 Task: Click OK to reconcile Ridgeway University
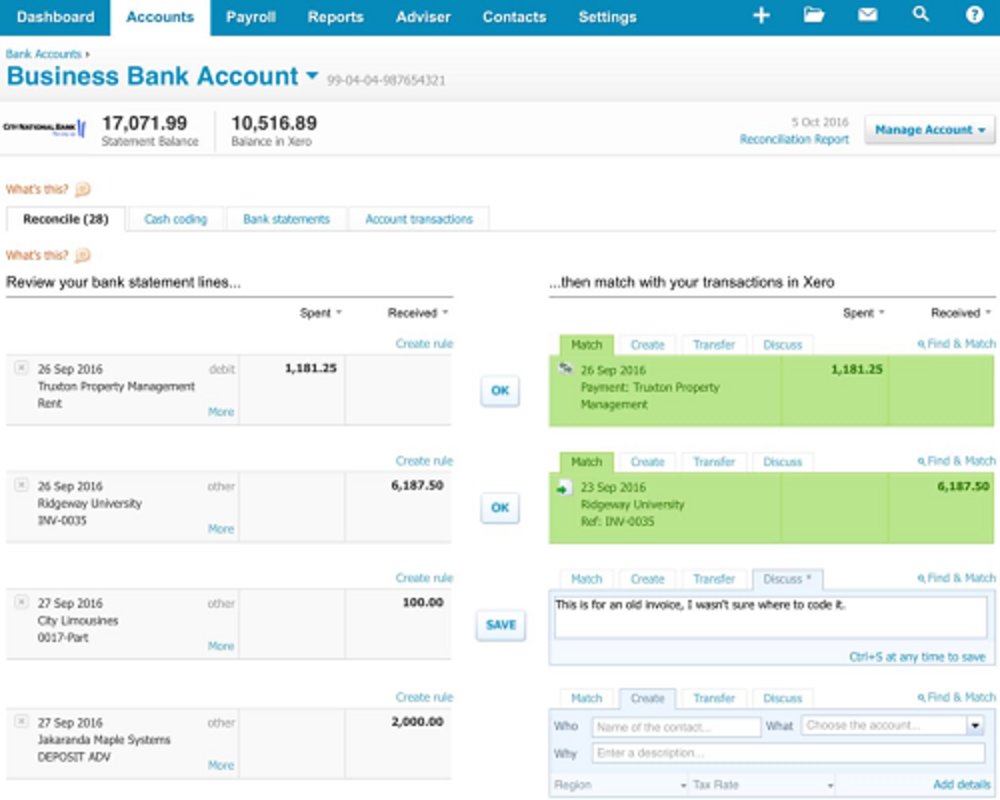500,508
